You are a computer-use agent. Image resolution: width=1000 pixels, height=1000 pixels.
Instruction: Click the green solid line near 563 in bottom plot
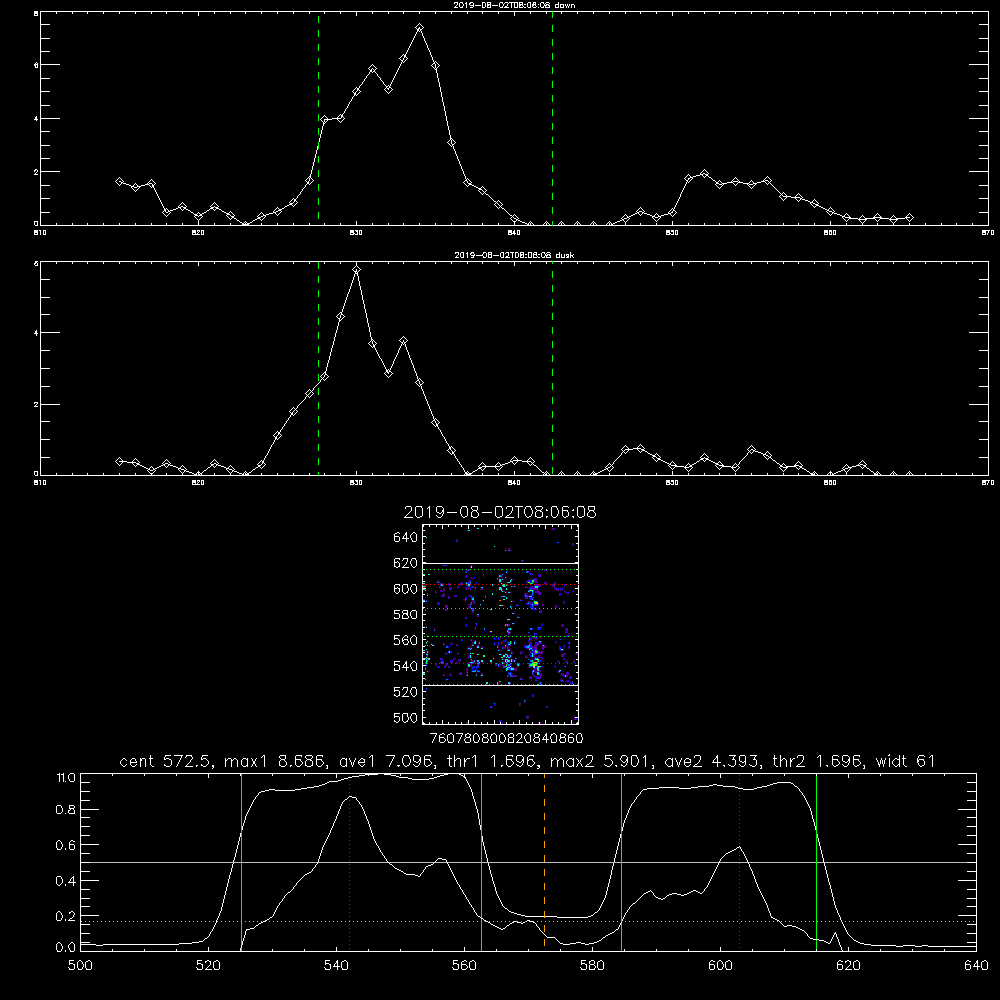tap(482, 861)
